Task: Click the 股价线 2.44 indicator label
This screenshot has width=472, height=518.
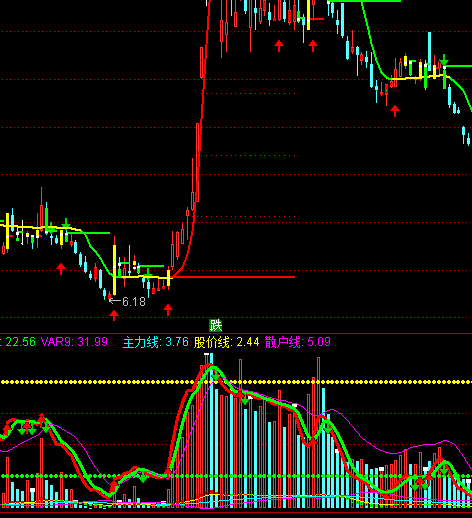Action: pos(227,342)
